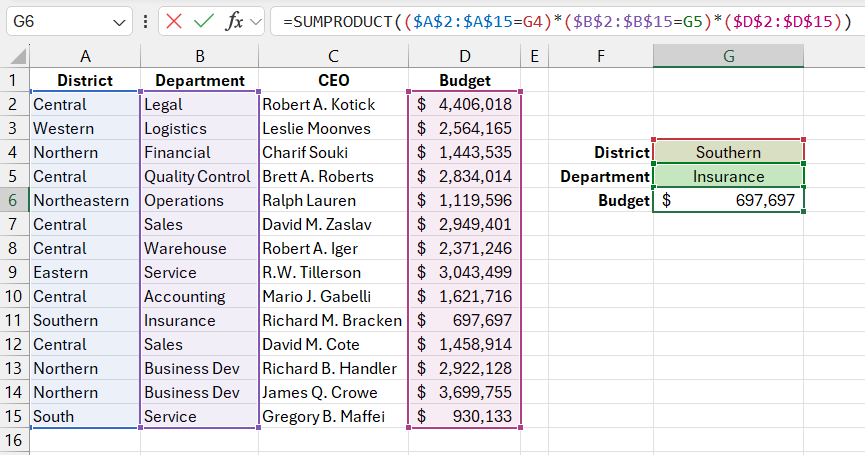Click the 697,697 result cell in G6

click(x=728, y=200)
